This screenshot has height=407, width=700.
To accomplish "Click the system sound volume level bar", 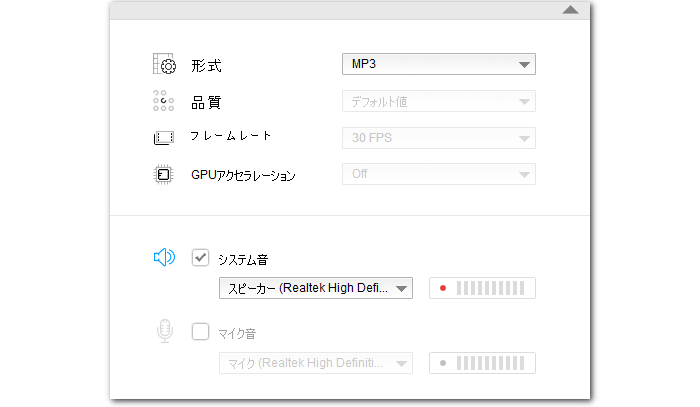I will point(490,289).
